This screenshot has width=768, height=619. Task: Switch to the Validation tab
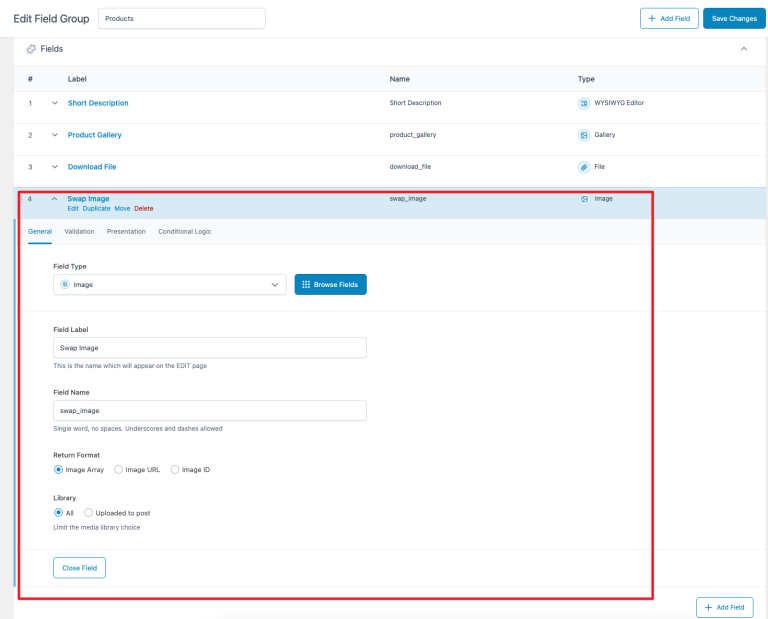click(79, 231)
